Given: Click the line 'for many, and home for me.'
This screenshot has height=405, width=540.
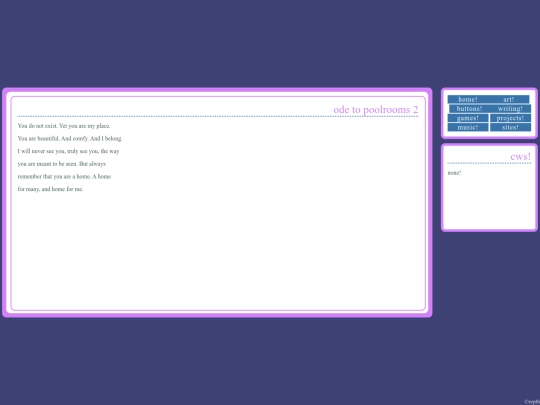Looking at the screenshot, I should point(50,189).
